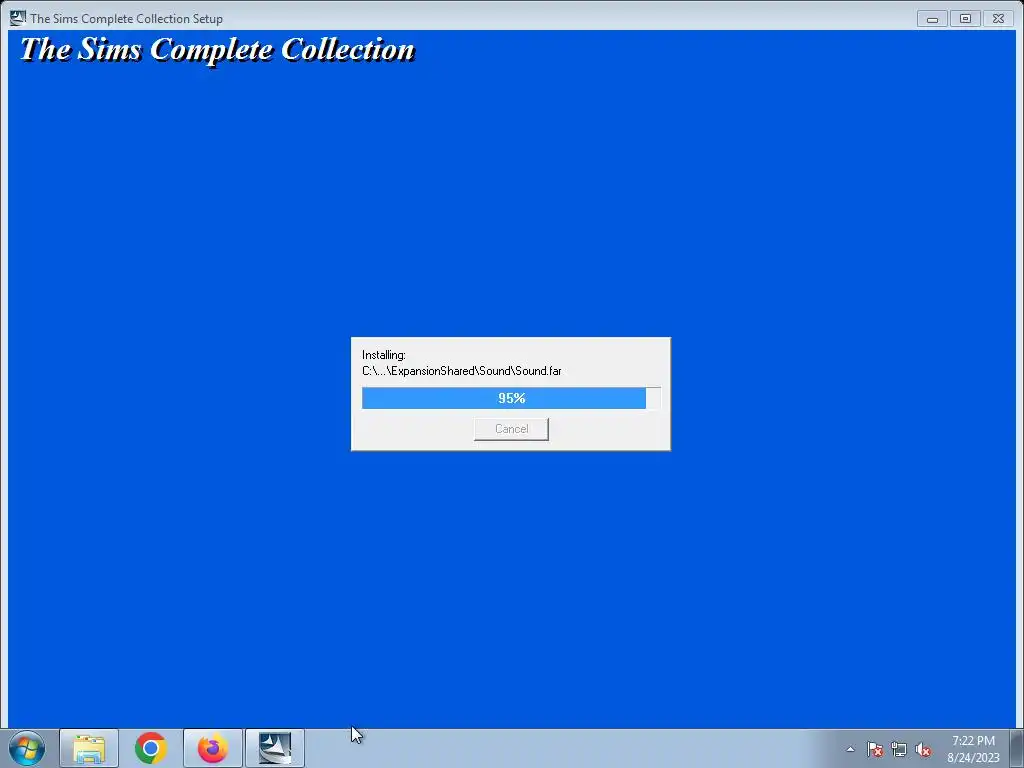Open the network status tray icon
Image resolution: width=1024 pixels, height=768 pixels.
899,749
